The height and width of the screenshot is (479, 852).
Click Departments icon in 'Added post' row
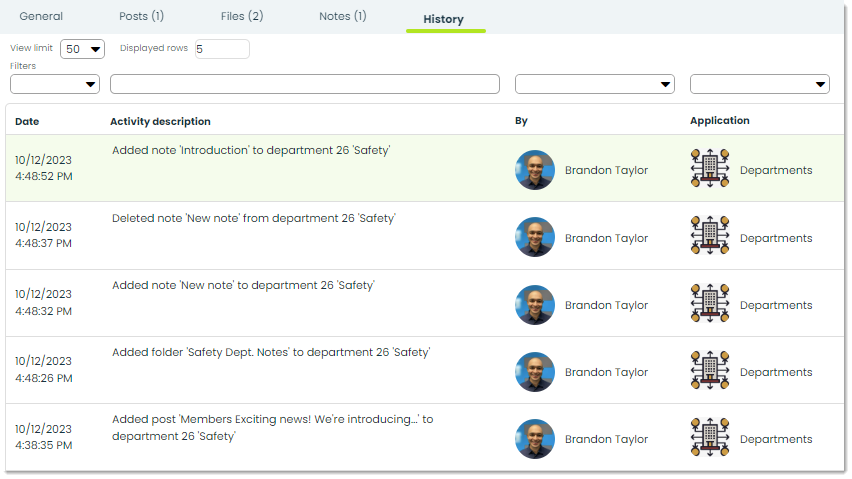(x=710, y=437)
